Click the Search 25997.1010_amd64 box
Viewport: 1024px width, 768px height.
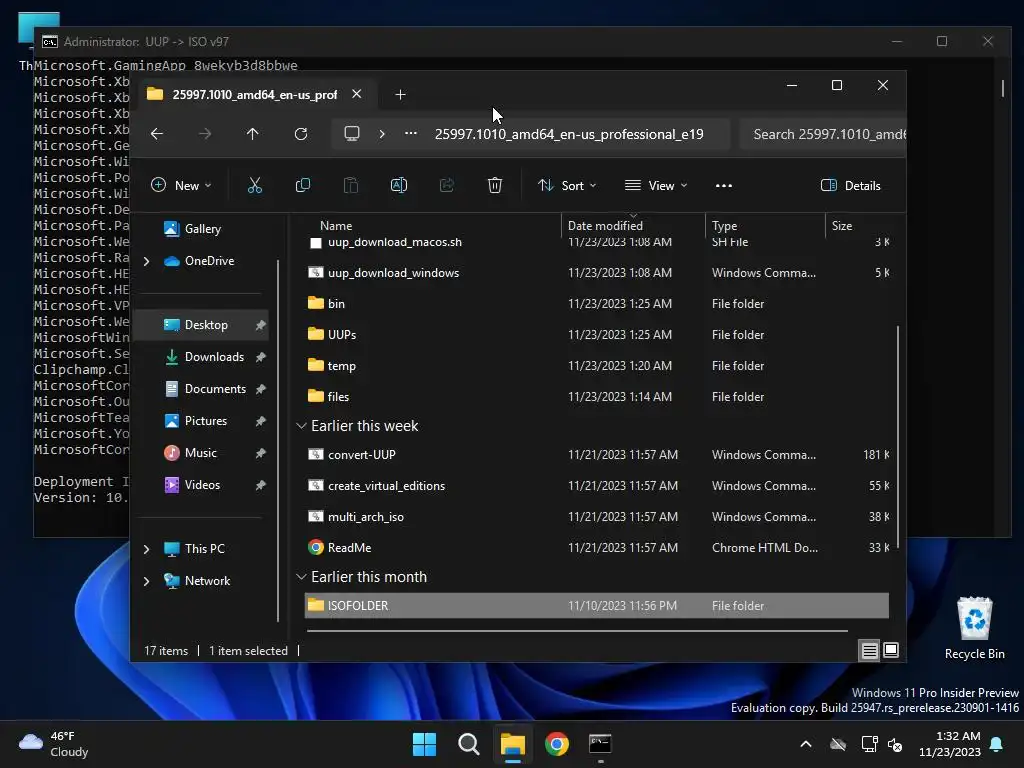point(823,134)
